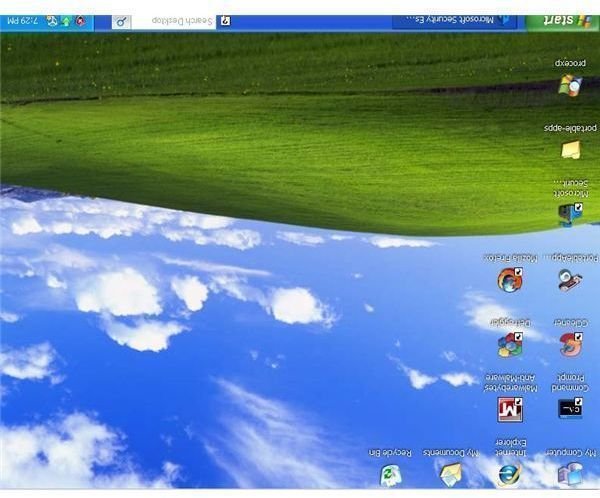
Task: Open the portable-apps folder icon
Action: pos(571,150)
